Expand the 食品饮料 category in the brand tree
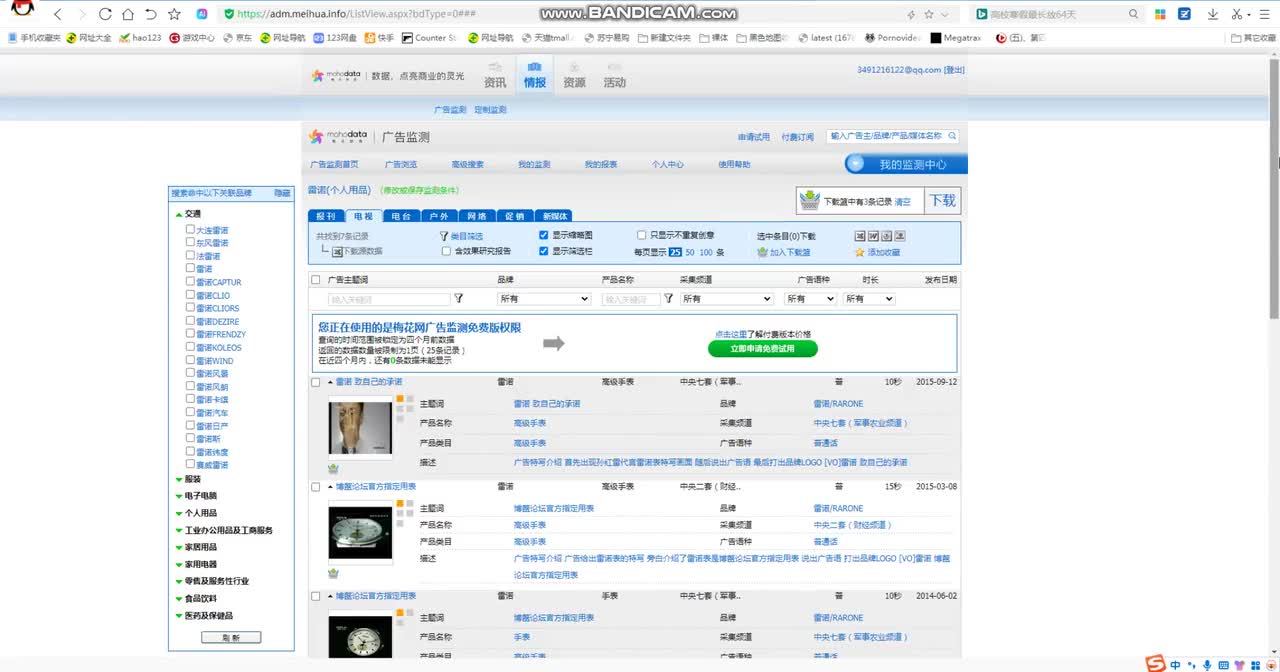 point(179,599)
